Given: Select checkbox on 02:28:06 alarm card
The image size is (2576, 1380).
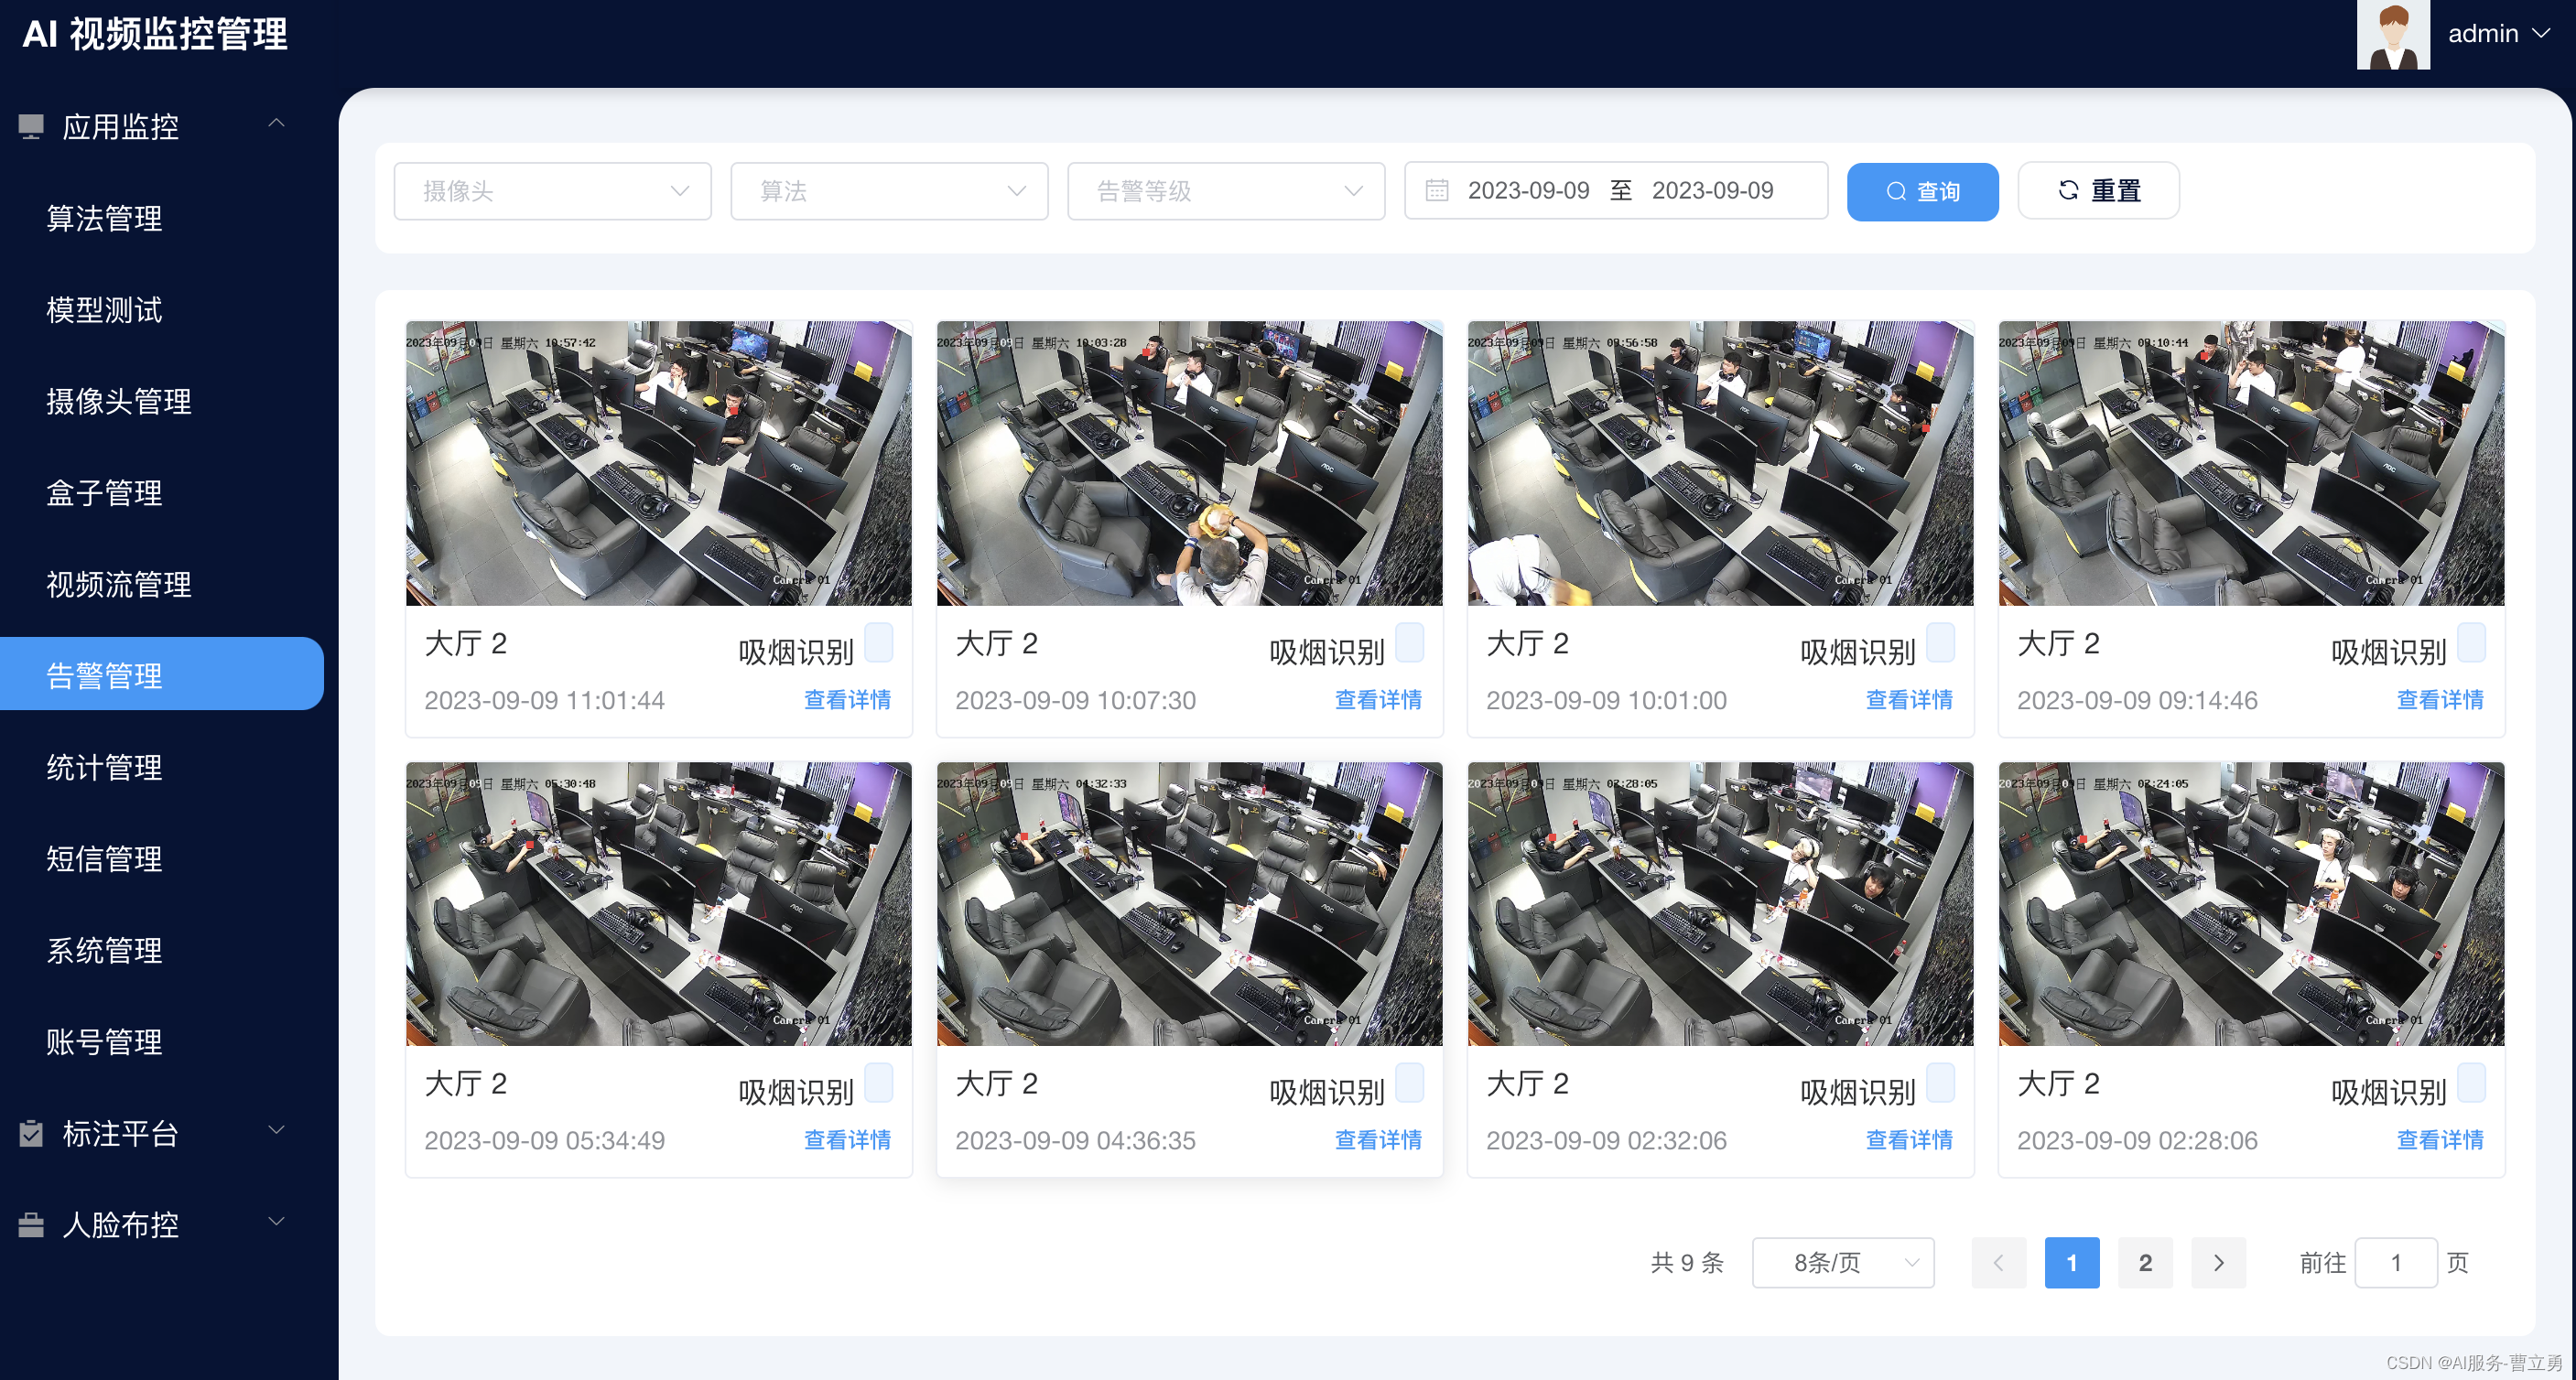Looking at the screenshot, I should 2471,1083.
